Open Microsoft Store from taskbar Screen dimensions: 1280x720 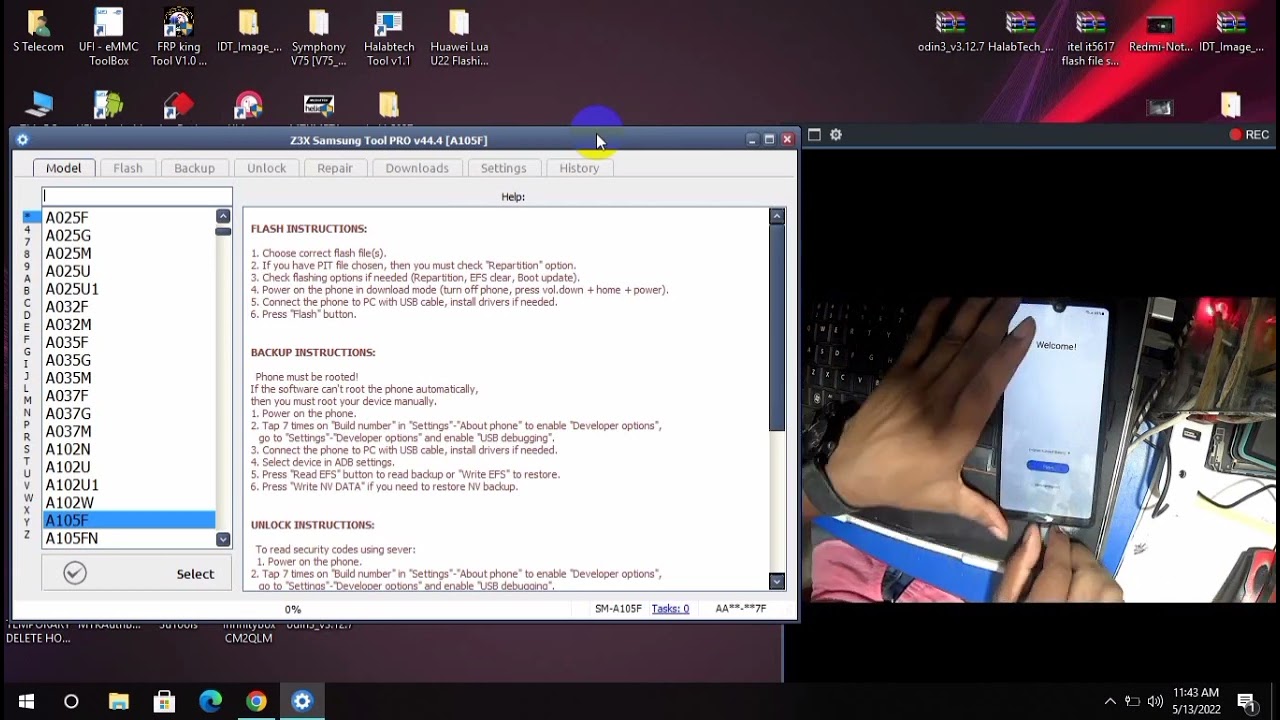point(165,701)
